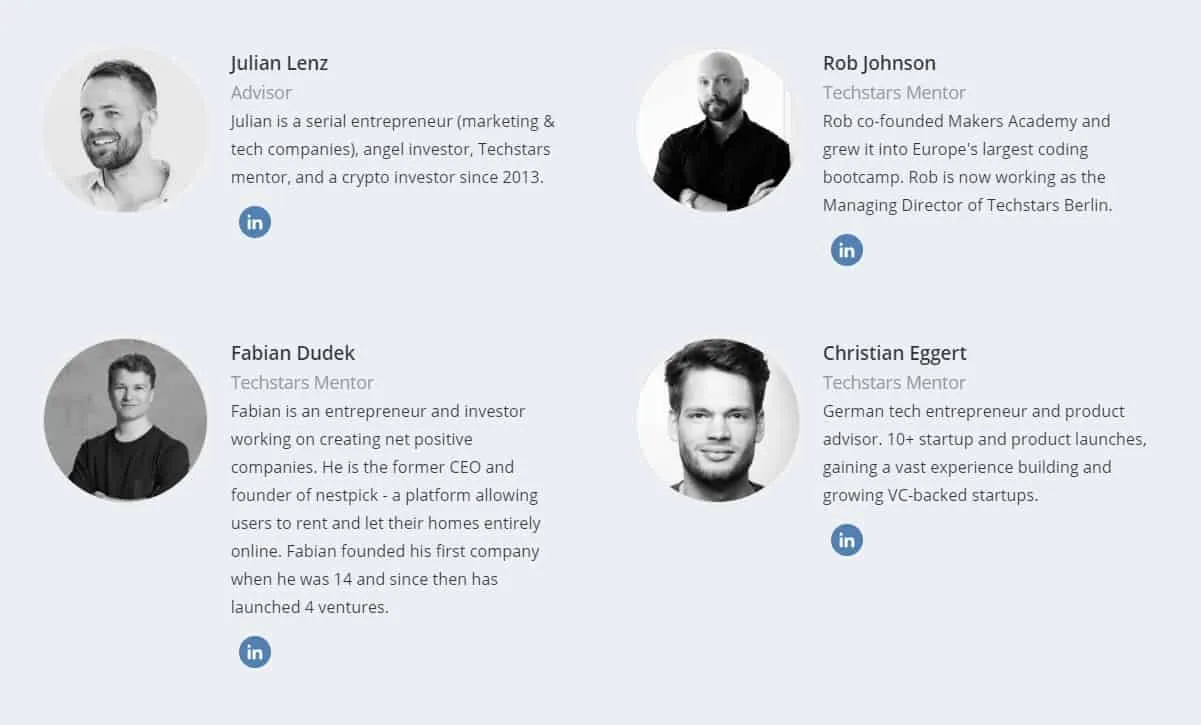Image resolution: width=1201 pixels, height=725 pixels.
Task: Open LinkedIn link under Christian's description
Action: point(846,539)
